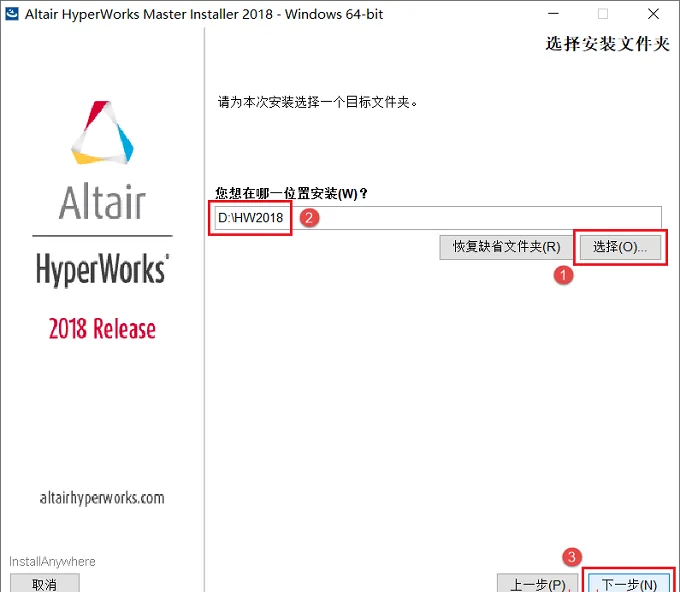Click the InstallAnywhere label
The width and height of the screenshot is (680, 592).
(x=52, y=562)
